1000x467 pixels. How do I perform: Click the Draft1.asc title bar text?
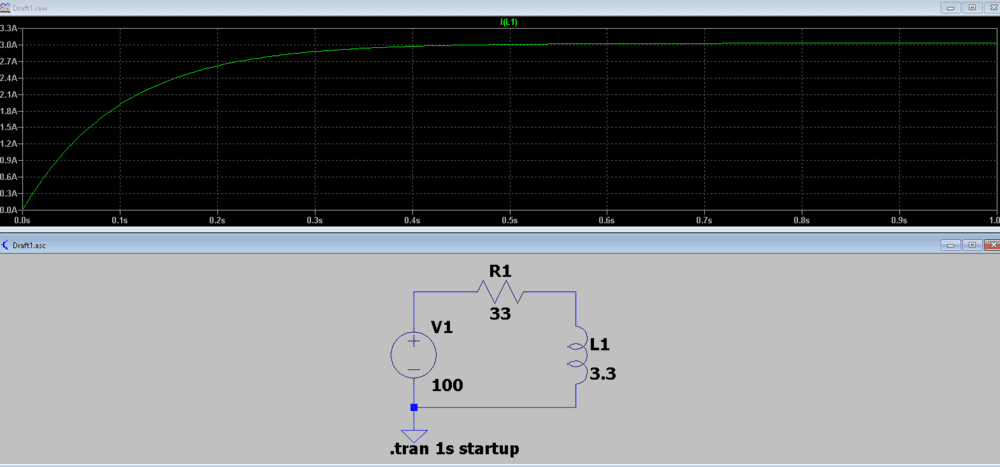point(29,245)
